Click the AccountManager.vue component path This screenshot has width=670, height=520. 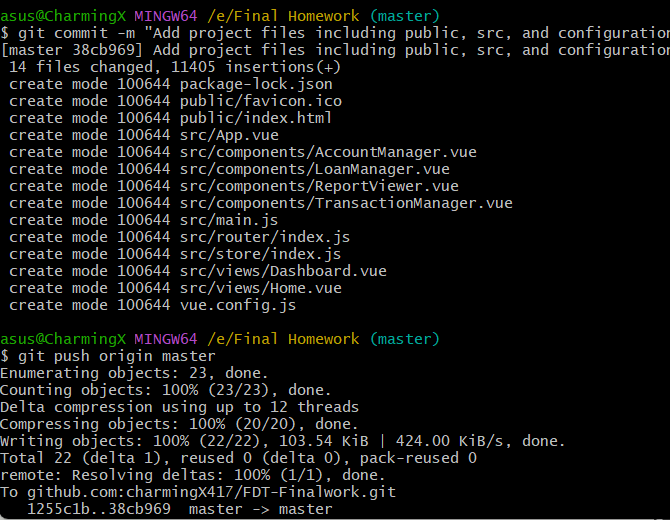tap(328, 152)
